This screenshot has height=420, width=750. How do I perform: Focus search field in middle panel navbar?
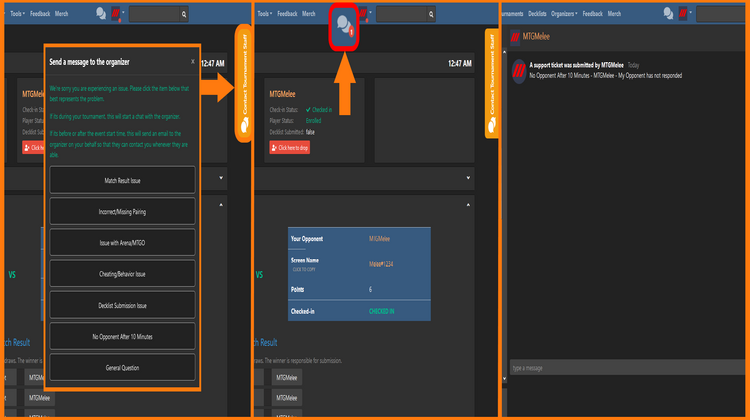pyautogui.click(x=402, y=14)
